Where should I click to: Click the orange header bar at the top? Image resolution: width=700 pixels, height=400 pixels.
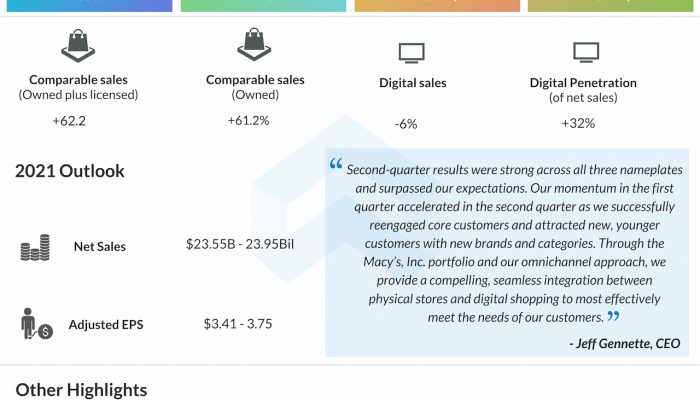click(x=437, y=5)
